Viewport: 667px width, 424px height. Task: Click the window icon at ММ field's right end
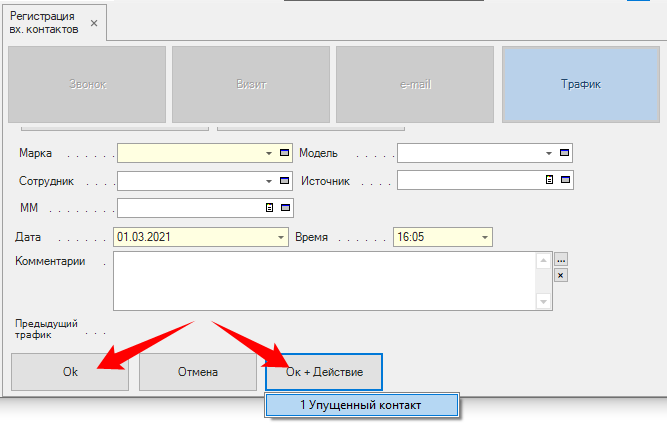click(285, 208)
